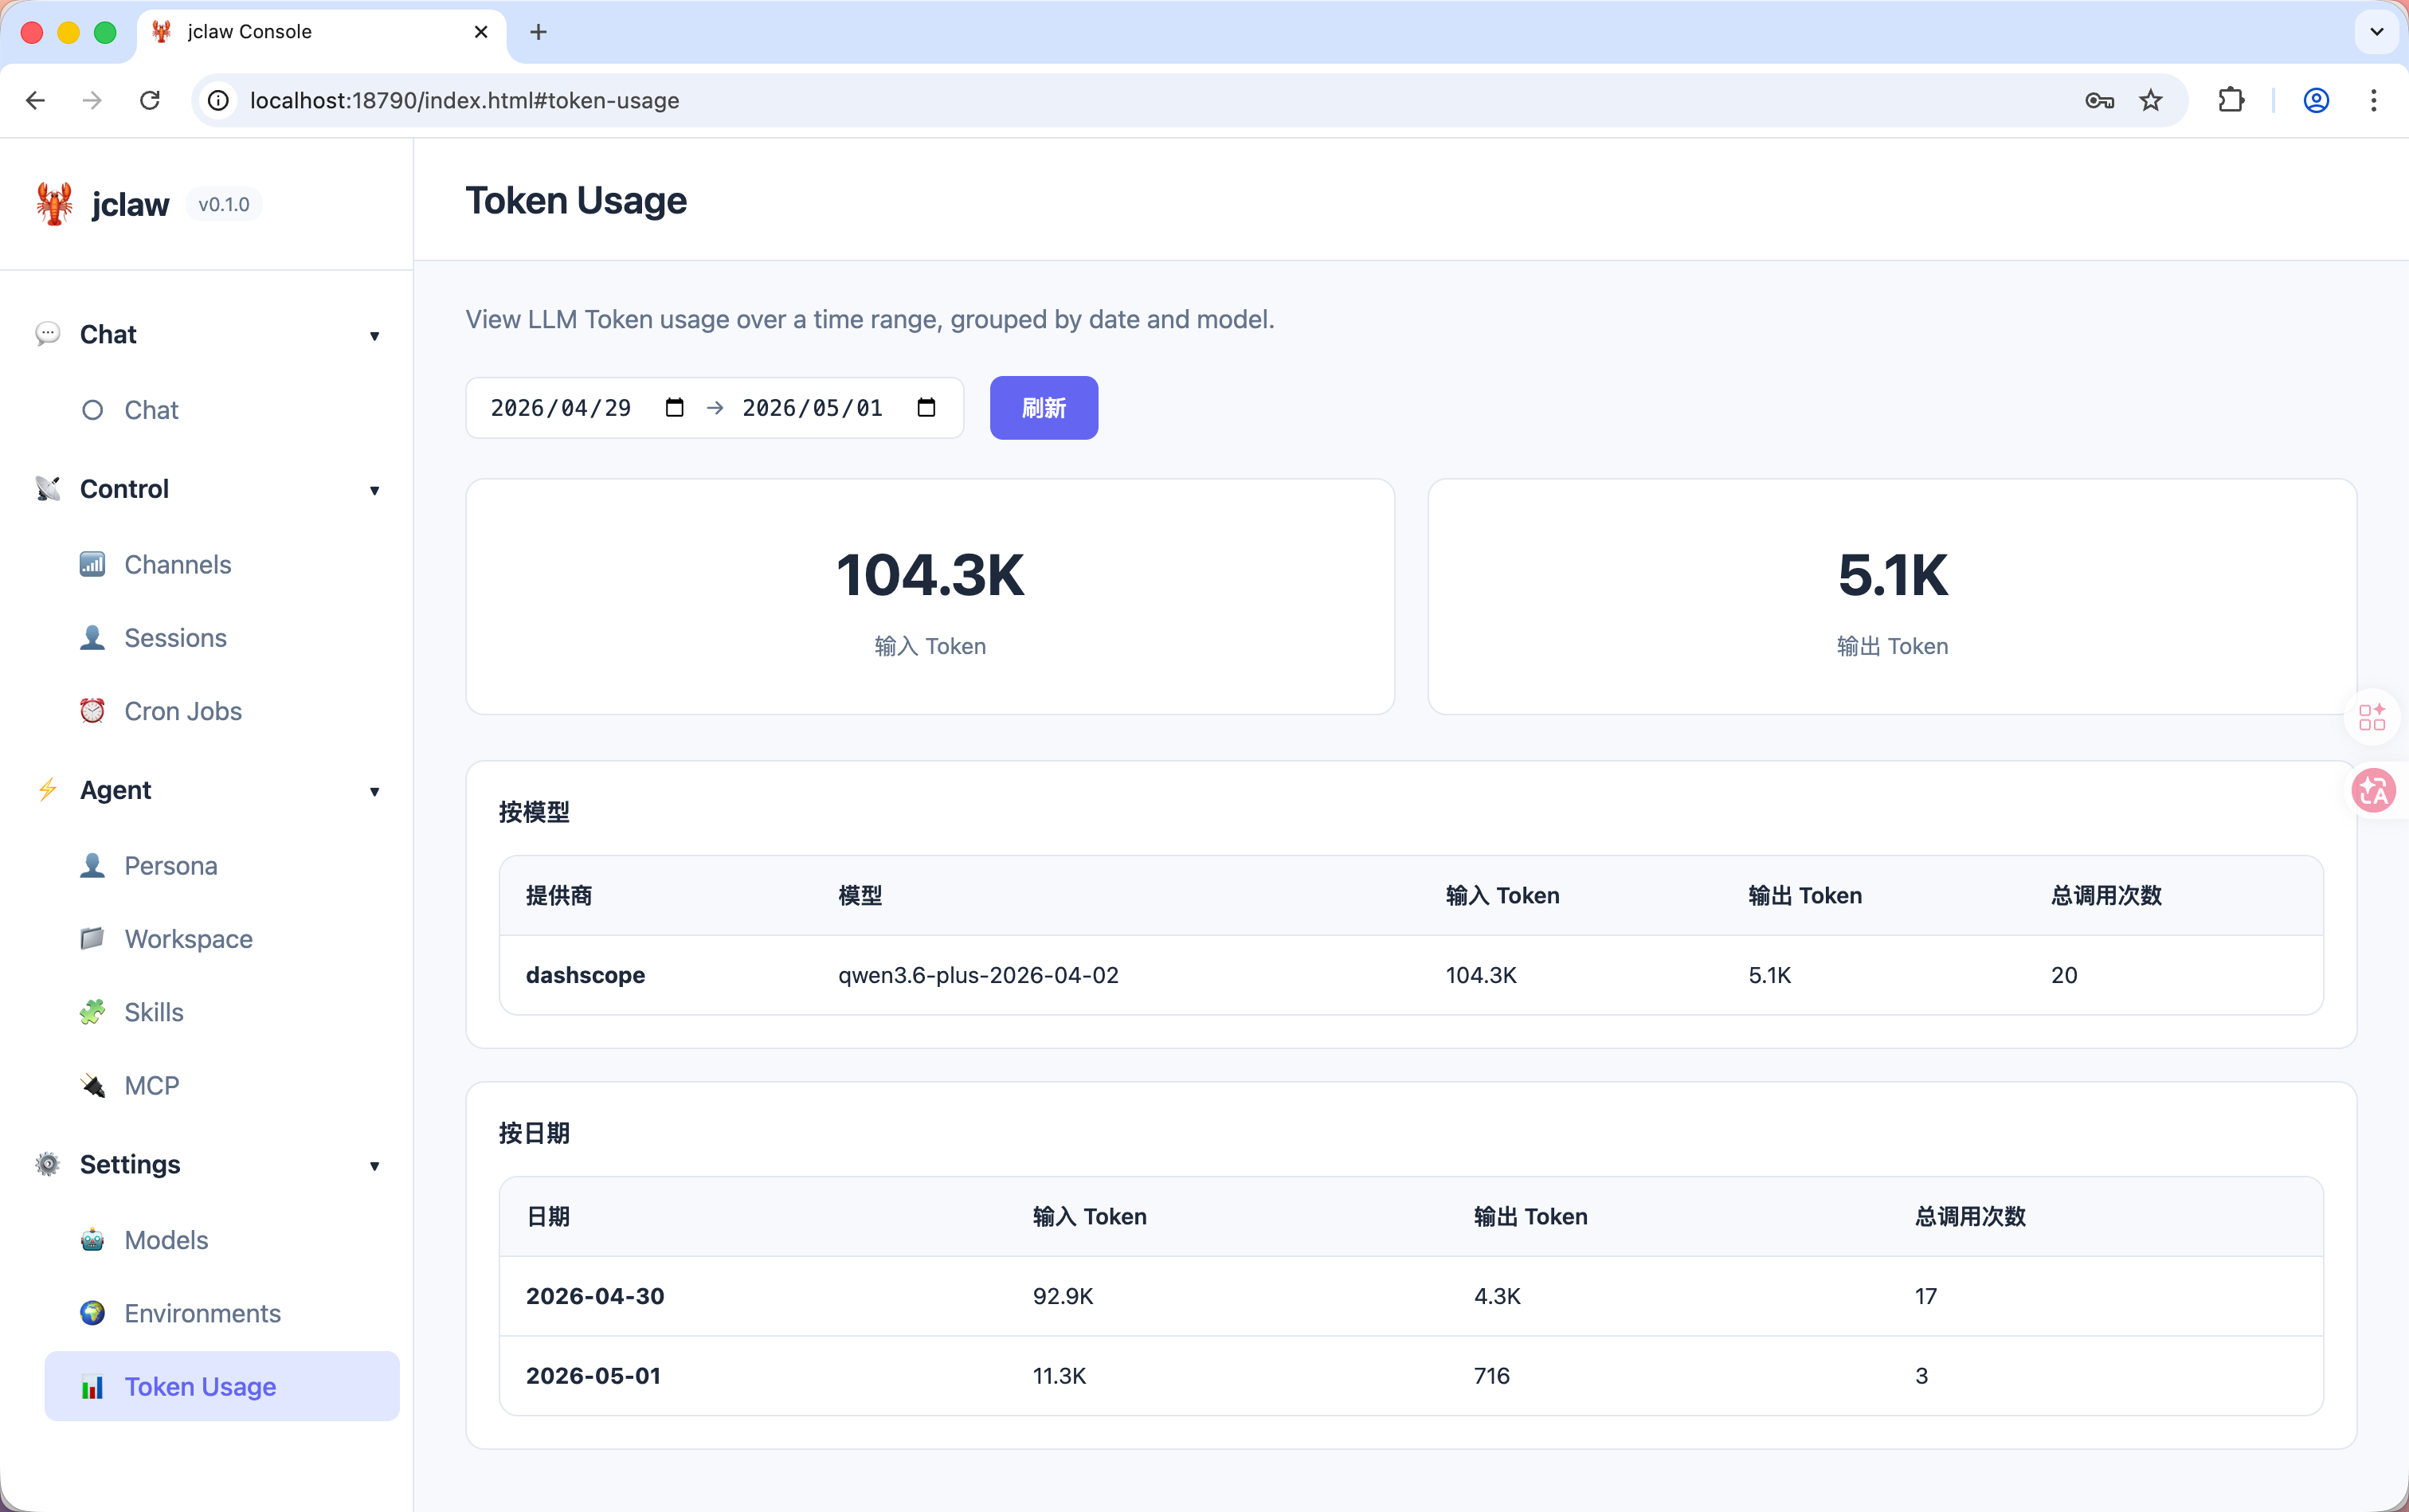Screen dimensions: 2409x1512
Task: Click the floating grid sparkle icon
Action: click(2372, 717)
